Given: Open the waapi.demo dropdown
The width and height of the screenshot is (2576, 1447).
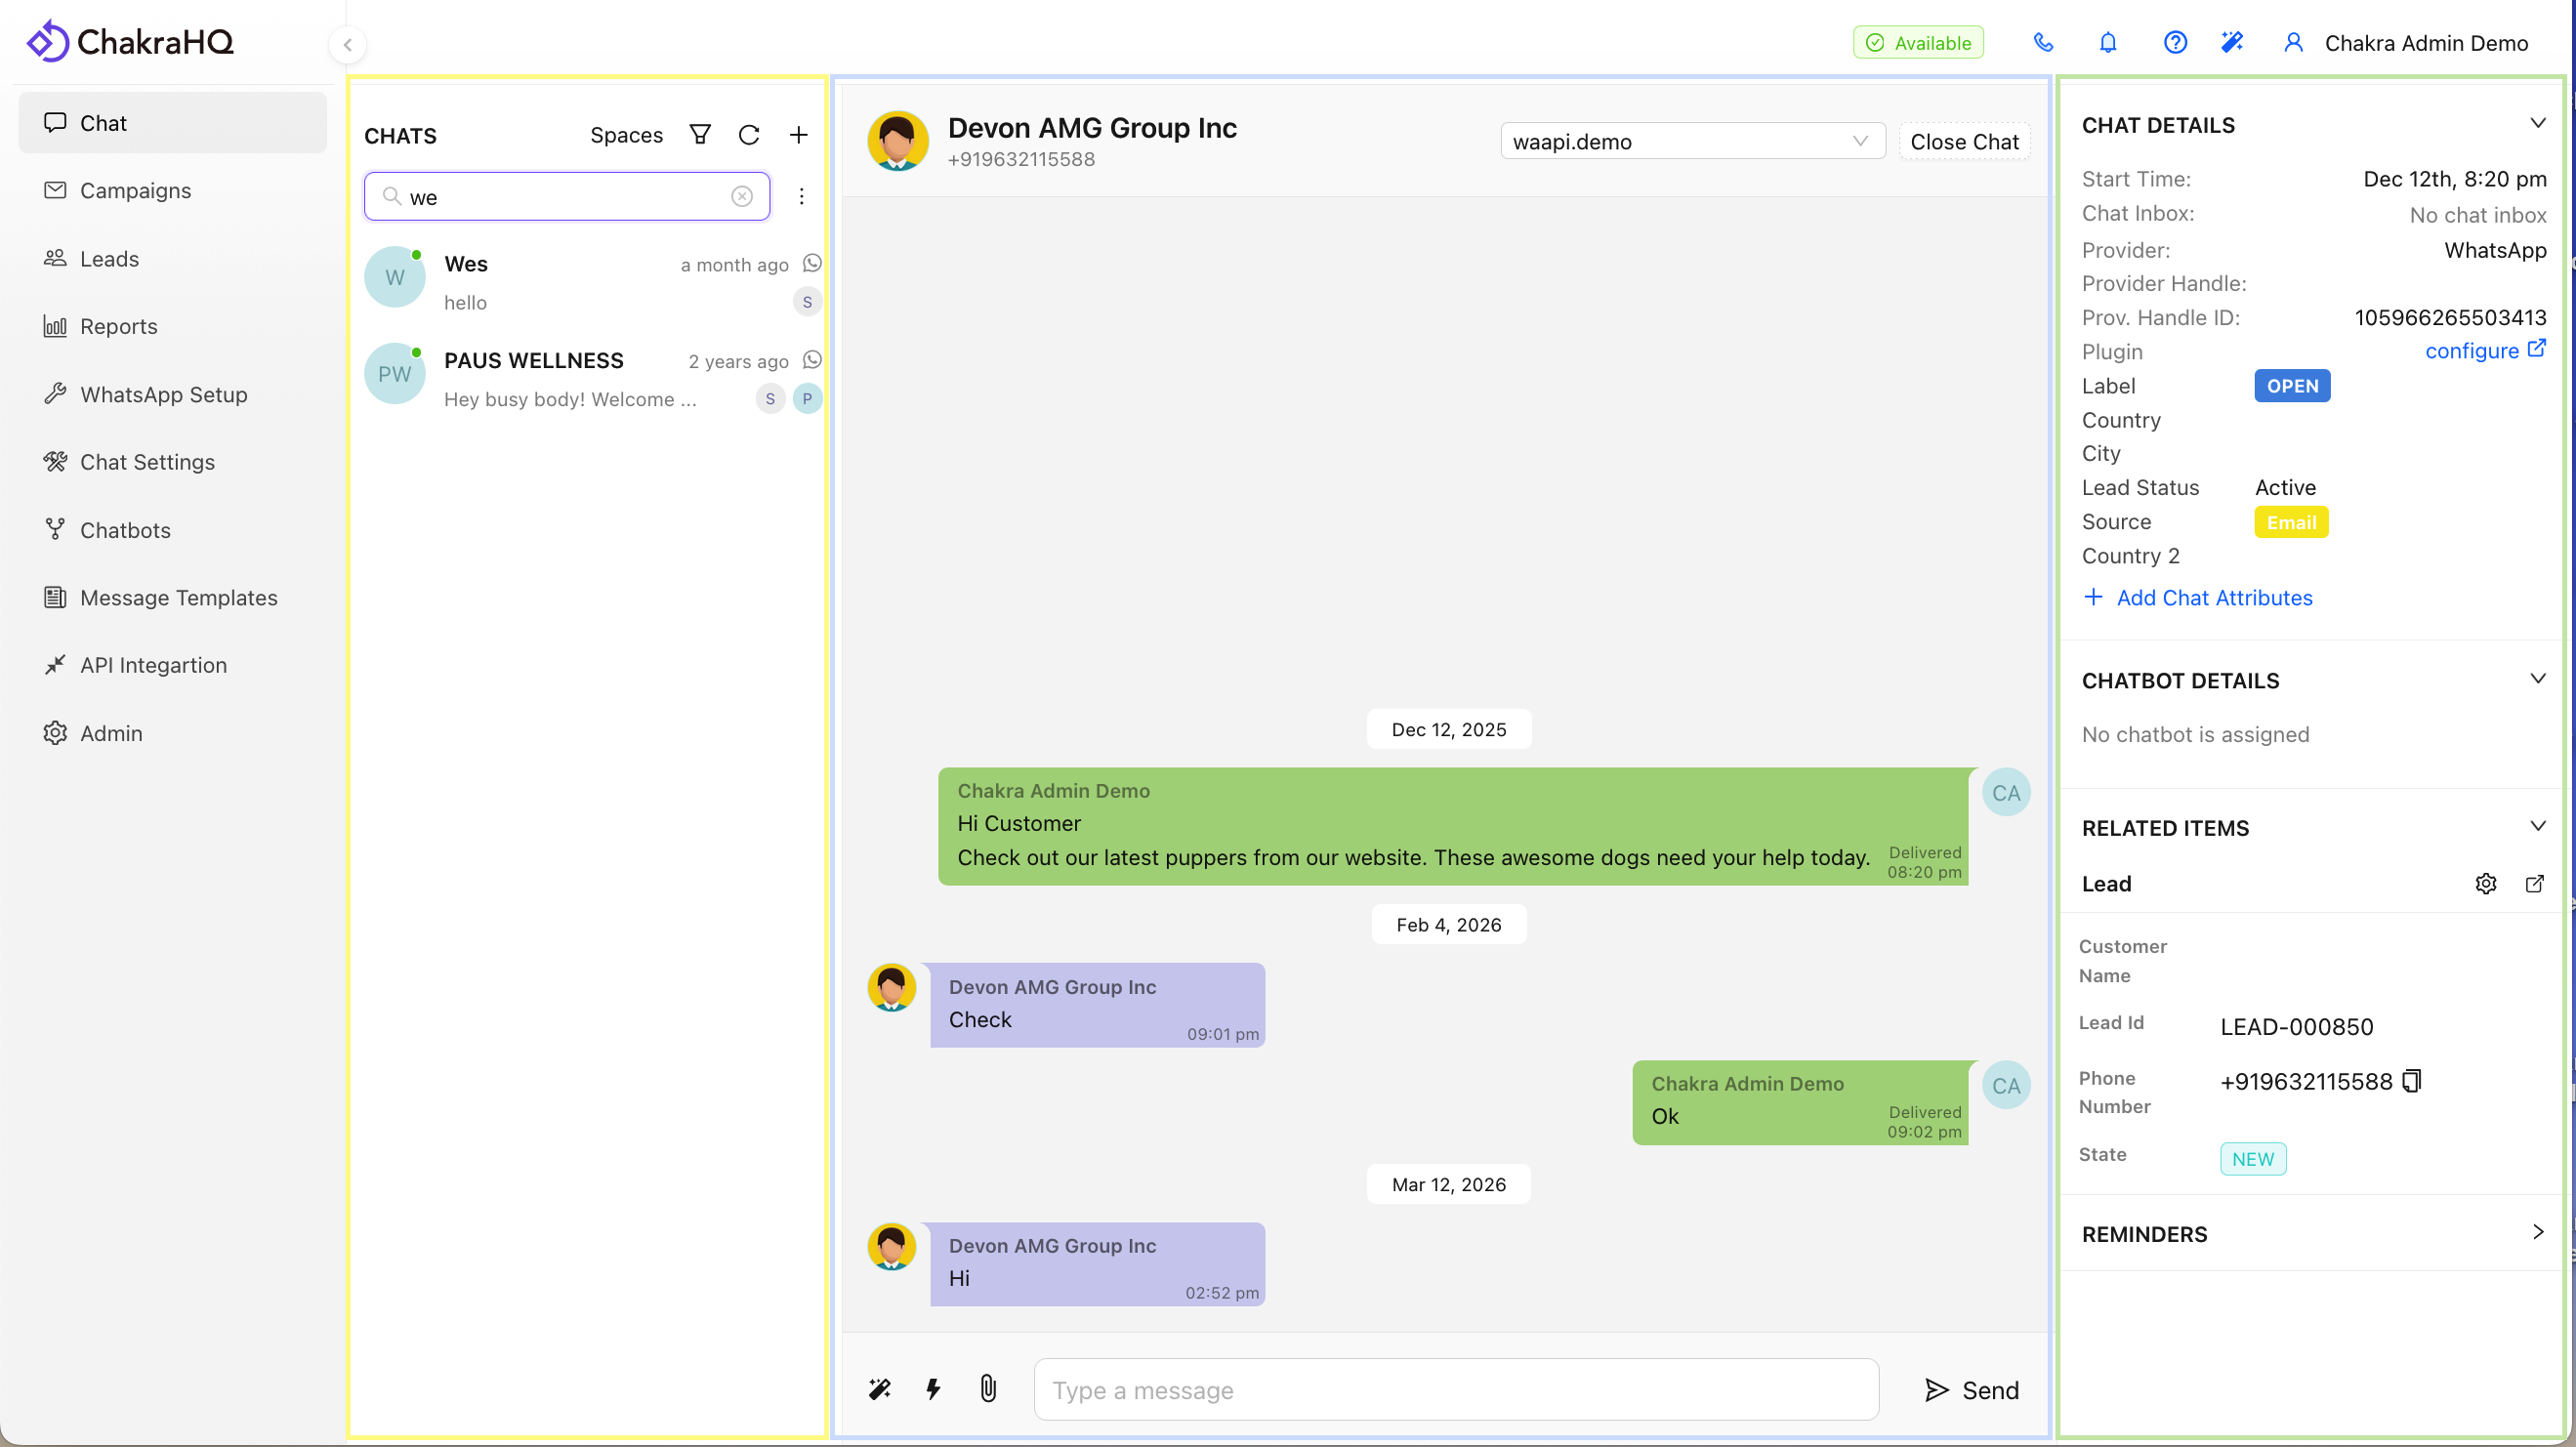Looking at the screenshot, I should (1692, 141).
